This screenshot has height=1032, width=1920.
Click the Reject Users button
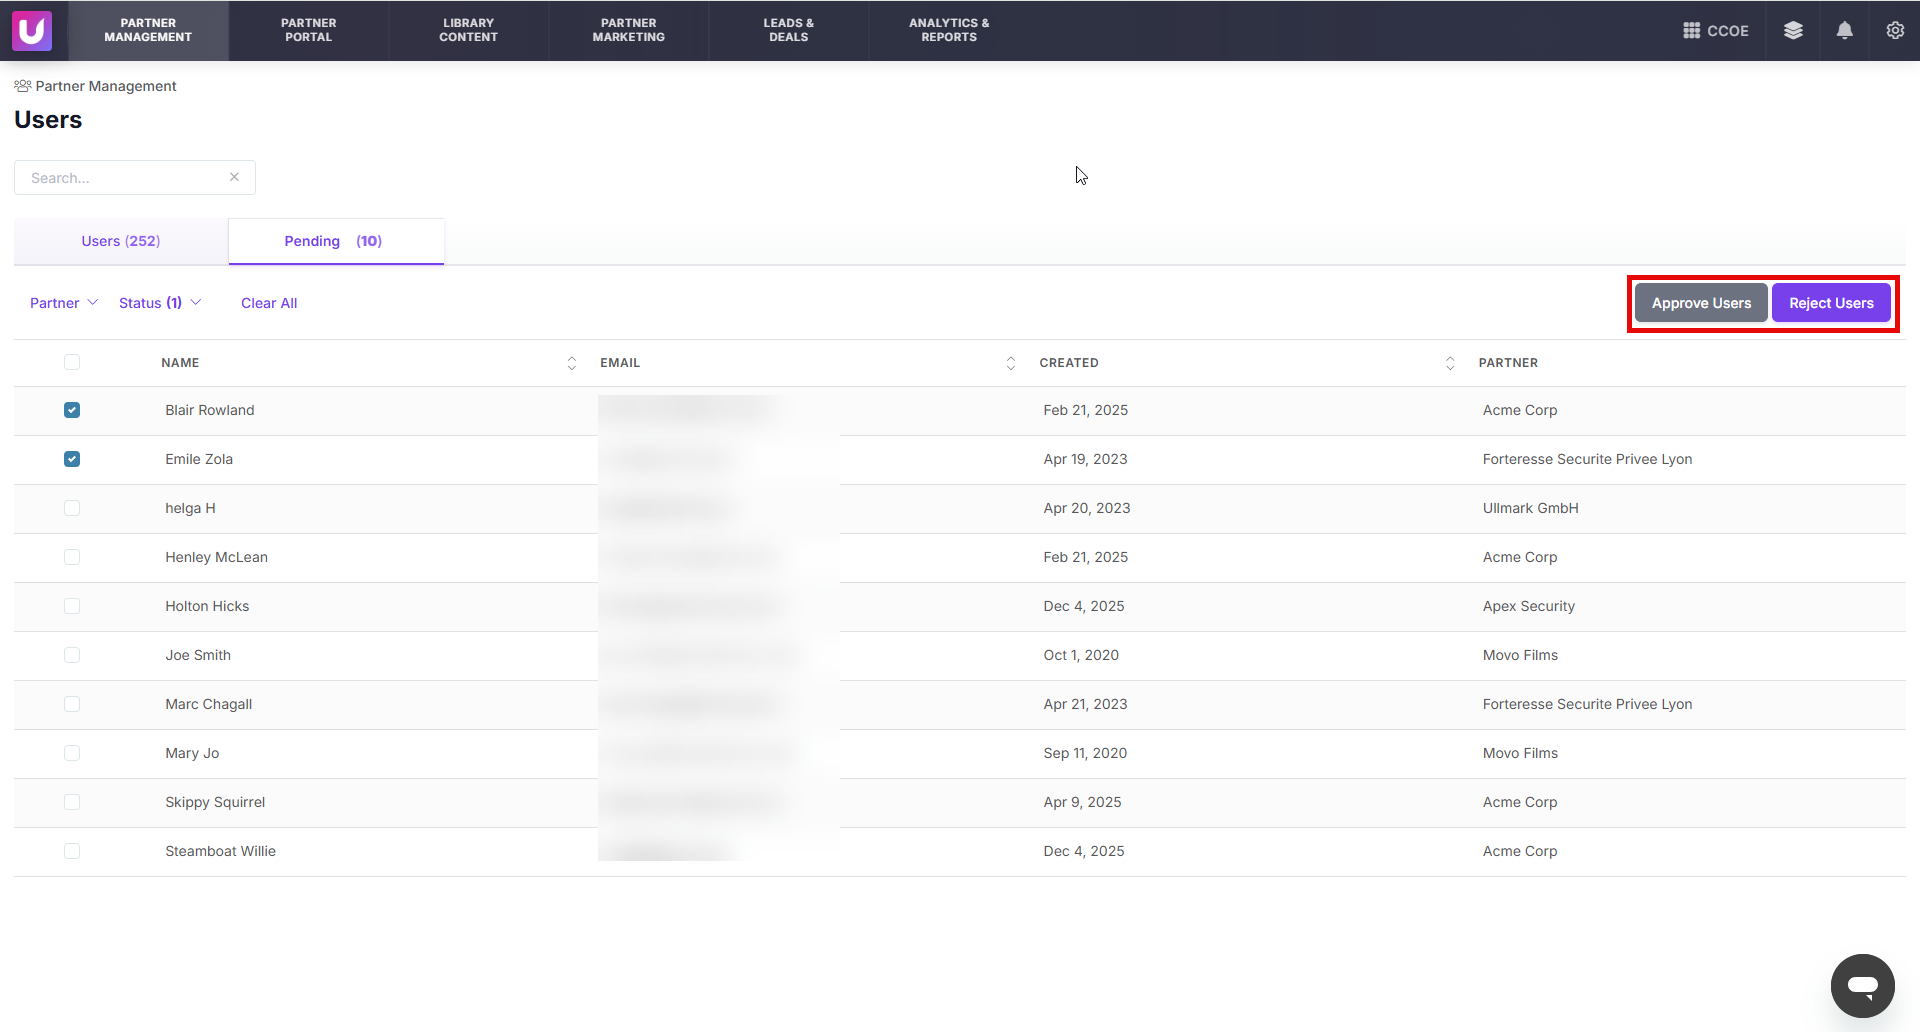click(1831, 303)
